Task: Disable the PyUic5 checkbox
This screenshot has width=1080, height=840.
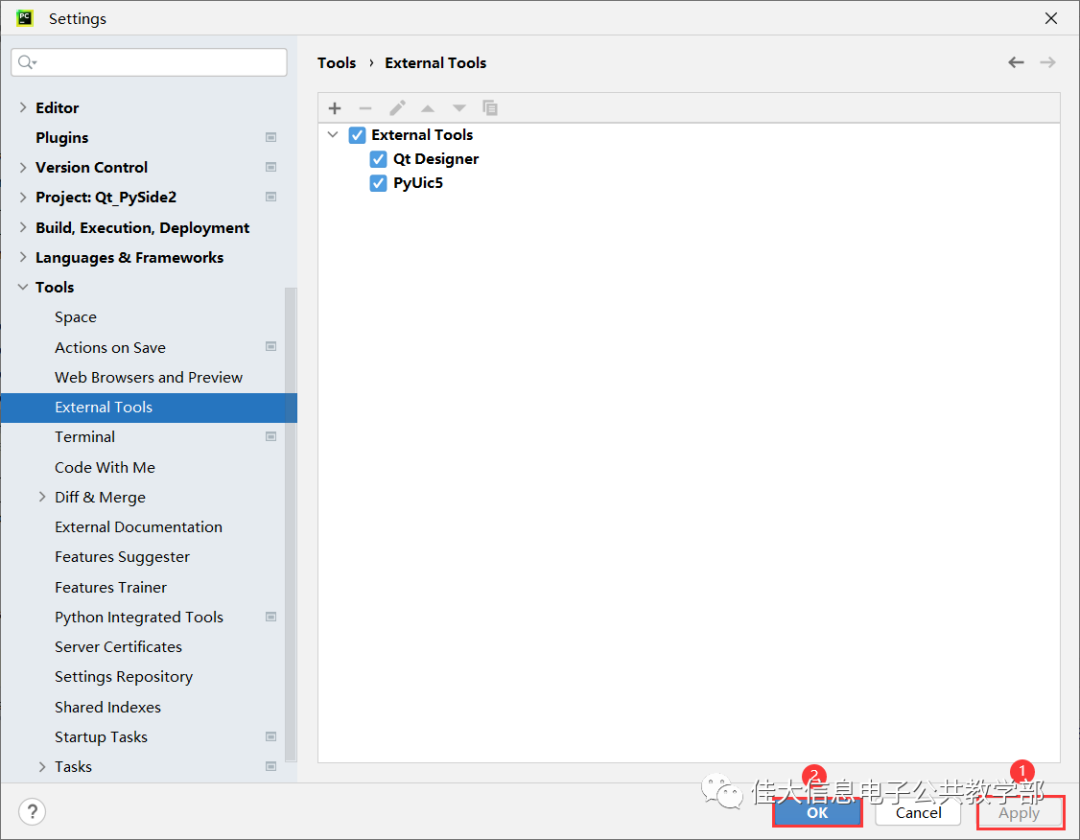Action: click(378, 183)
